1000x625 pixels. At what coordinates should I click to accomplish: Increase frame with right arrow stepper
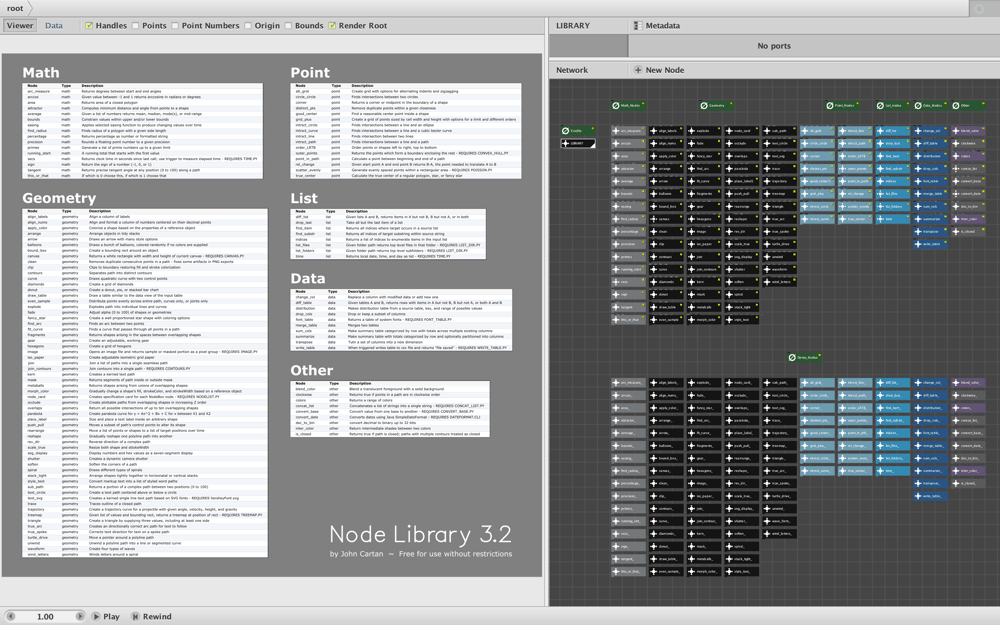80,617
